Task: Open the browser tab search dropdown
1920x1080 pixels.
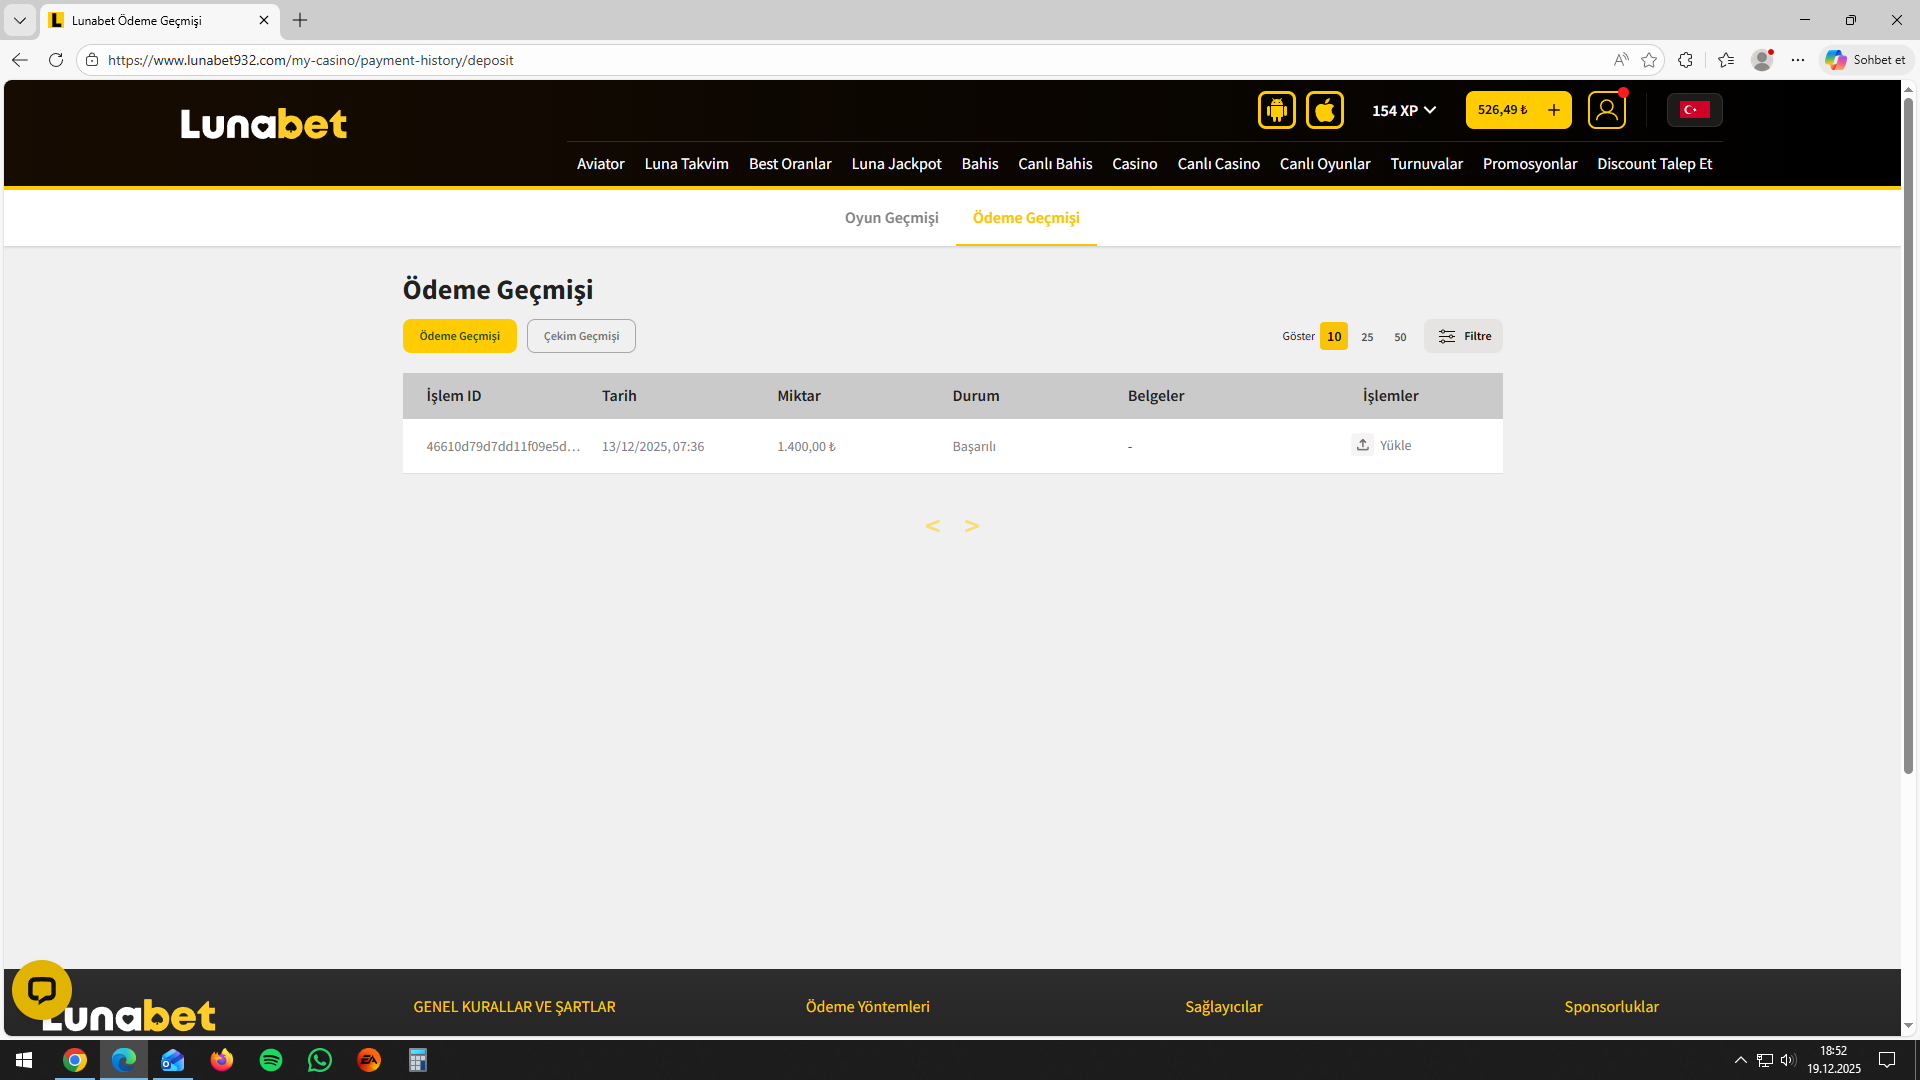Action: pyautogui.click(x=20, y=20)
